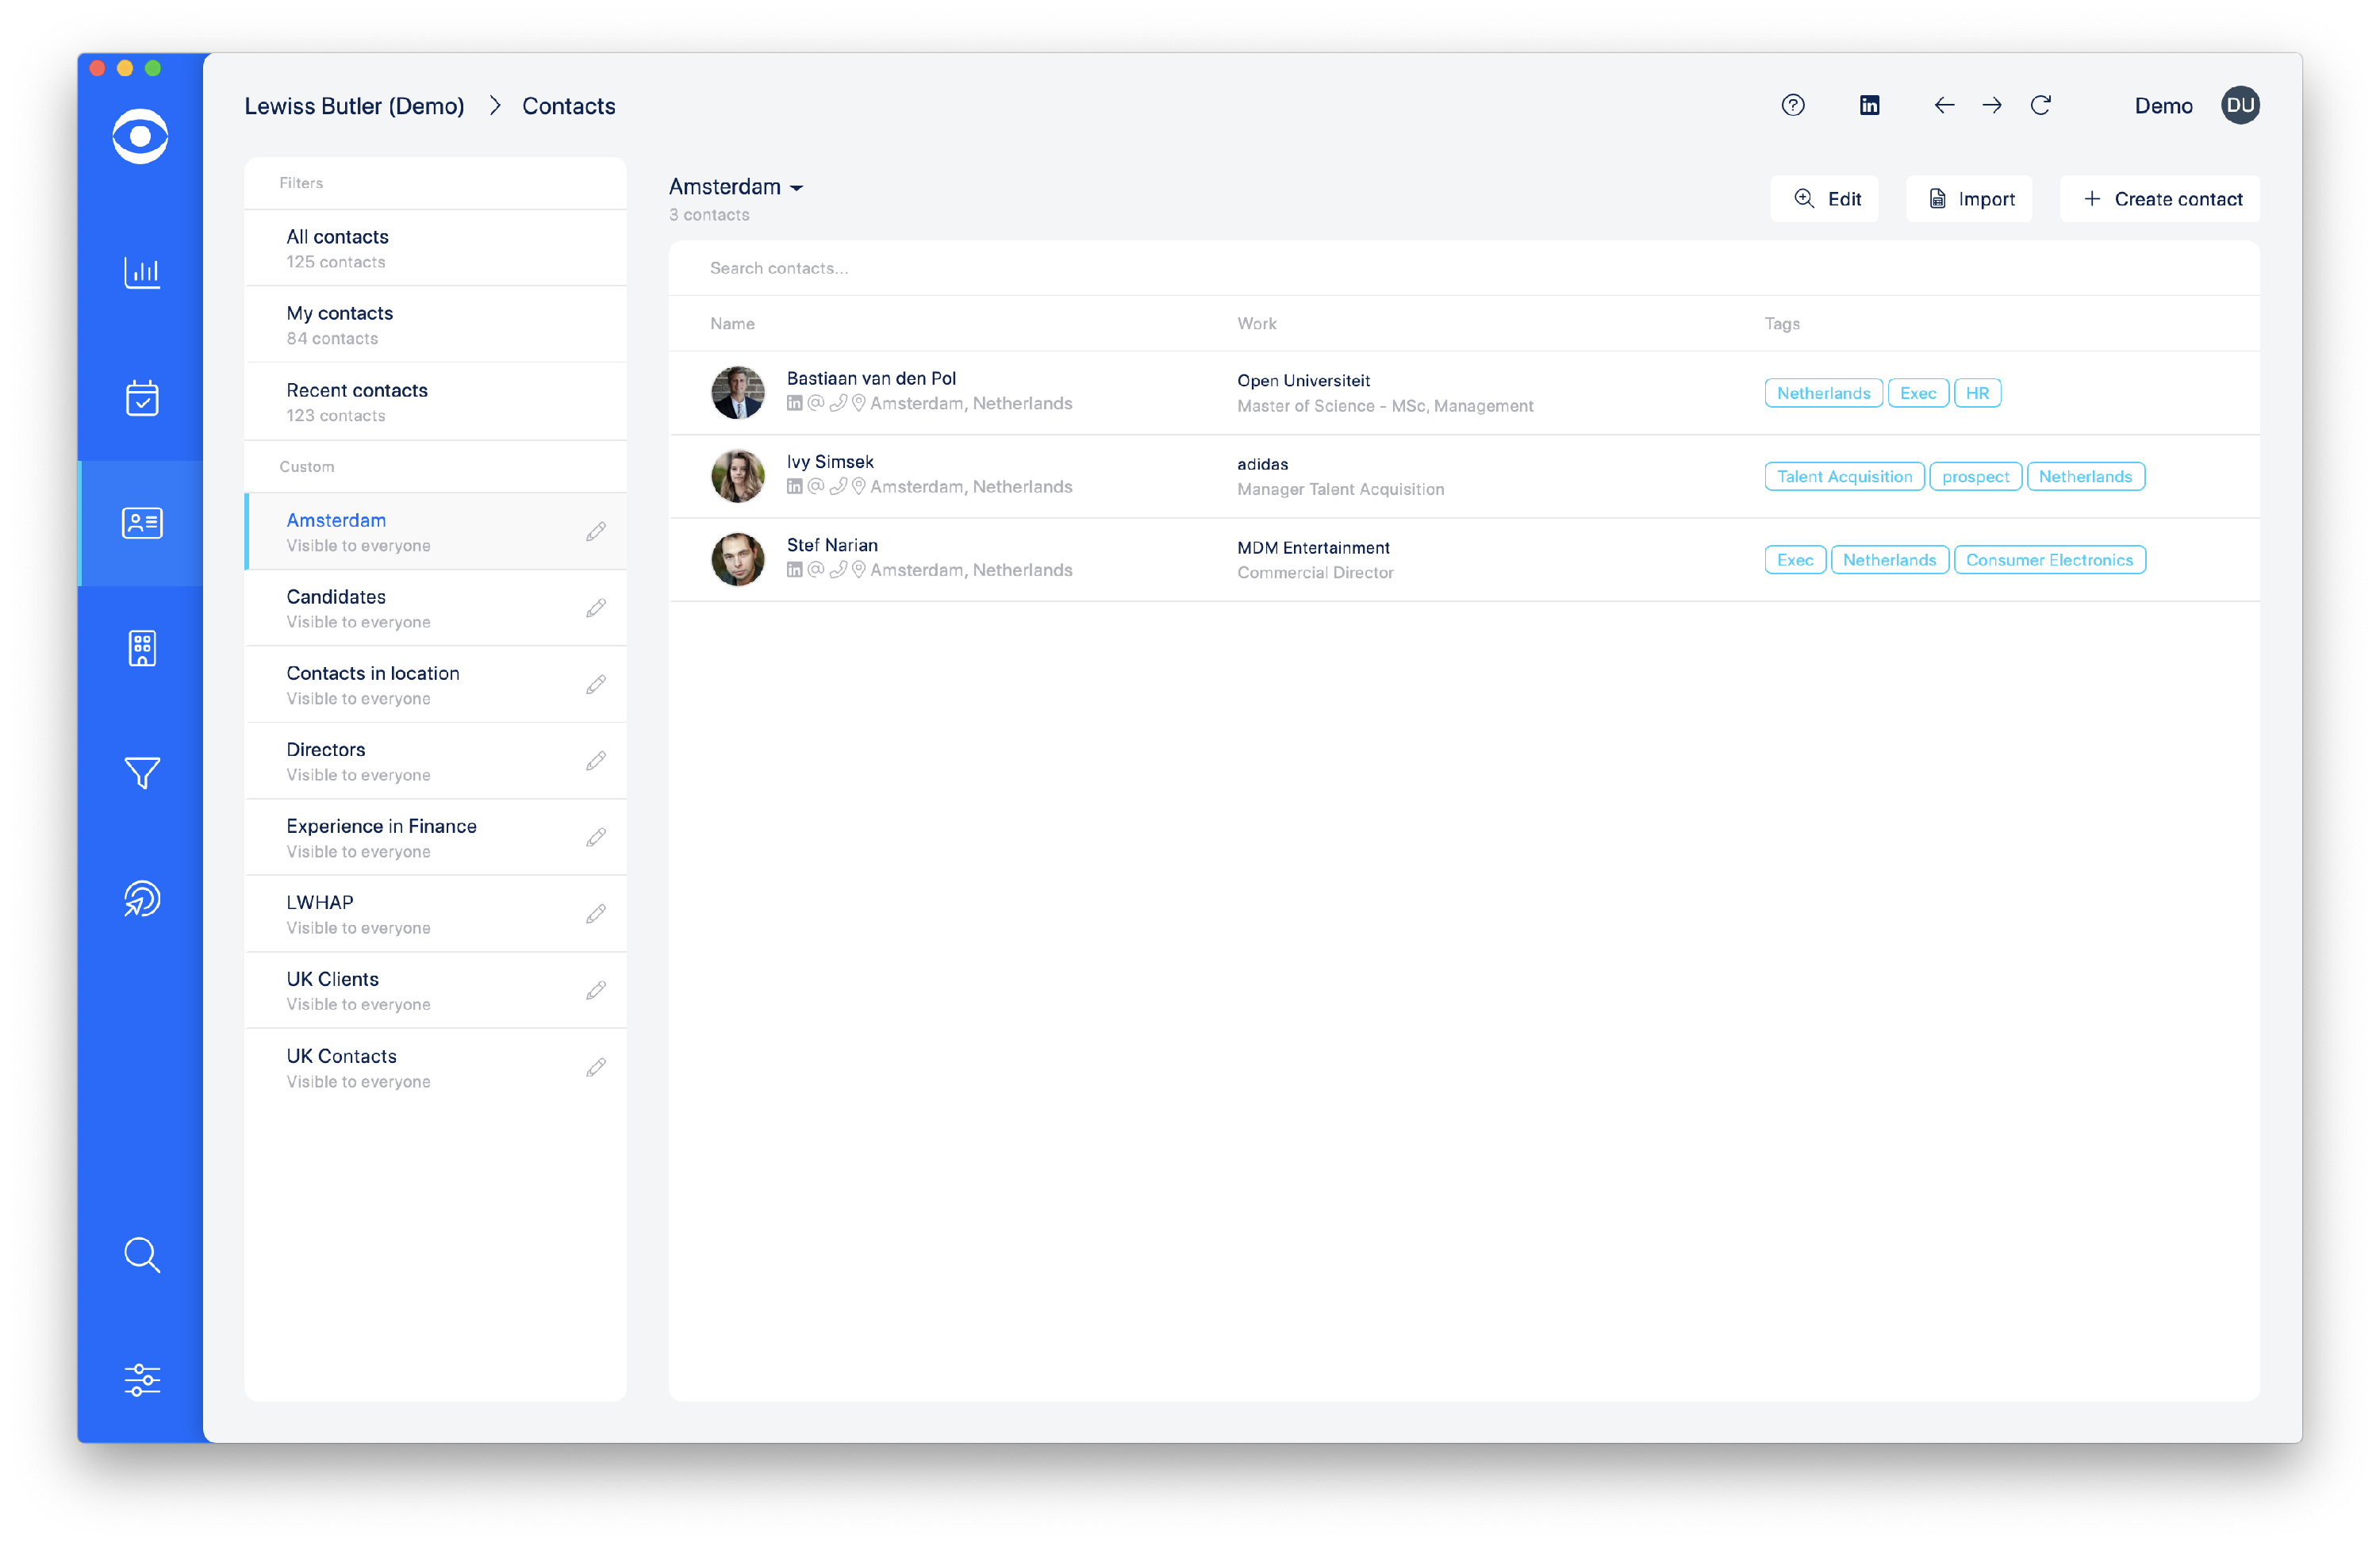Open the campaigns target icon in sidebar
The height and width of the screenshot is (1546, 2380).
pos(142,898)
